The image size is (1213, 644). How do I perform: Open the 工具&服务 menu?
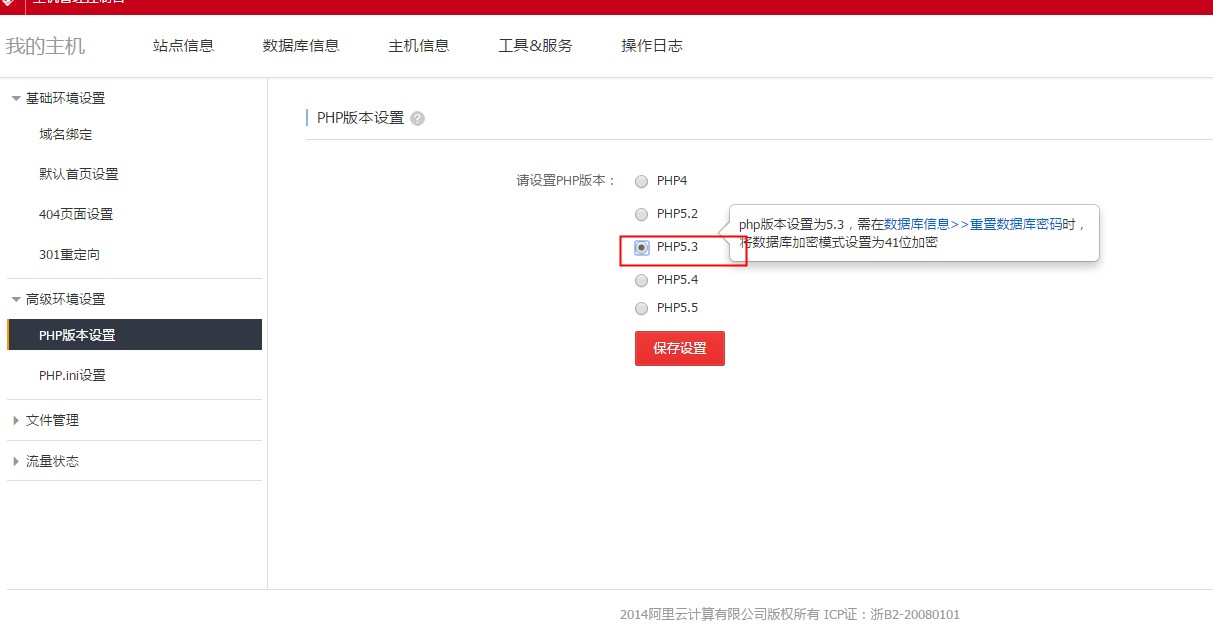[535, 45]
